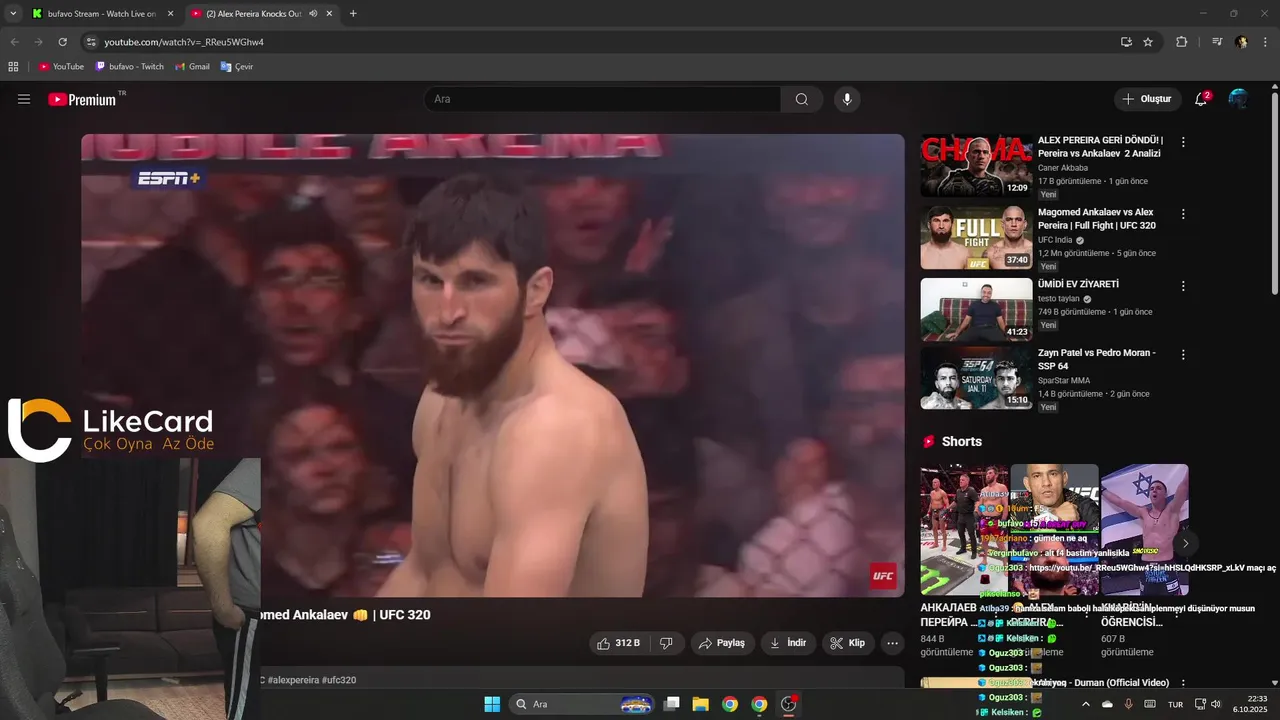
Task: Open a new browser tab
Action: [x=353, y=14]
